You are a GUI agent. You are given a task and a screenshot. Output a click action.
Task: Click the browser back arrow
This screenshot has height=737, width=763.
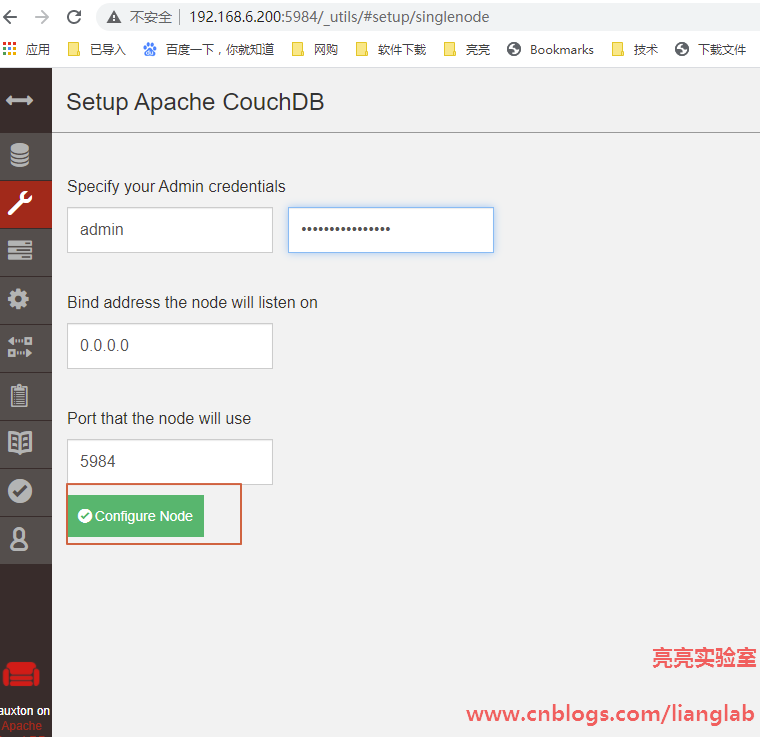coord(10,17)
